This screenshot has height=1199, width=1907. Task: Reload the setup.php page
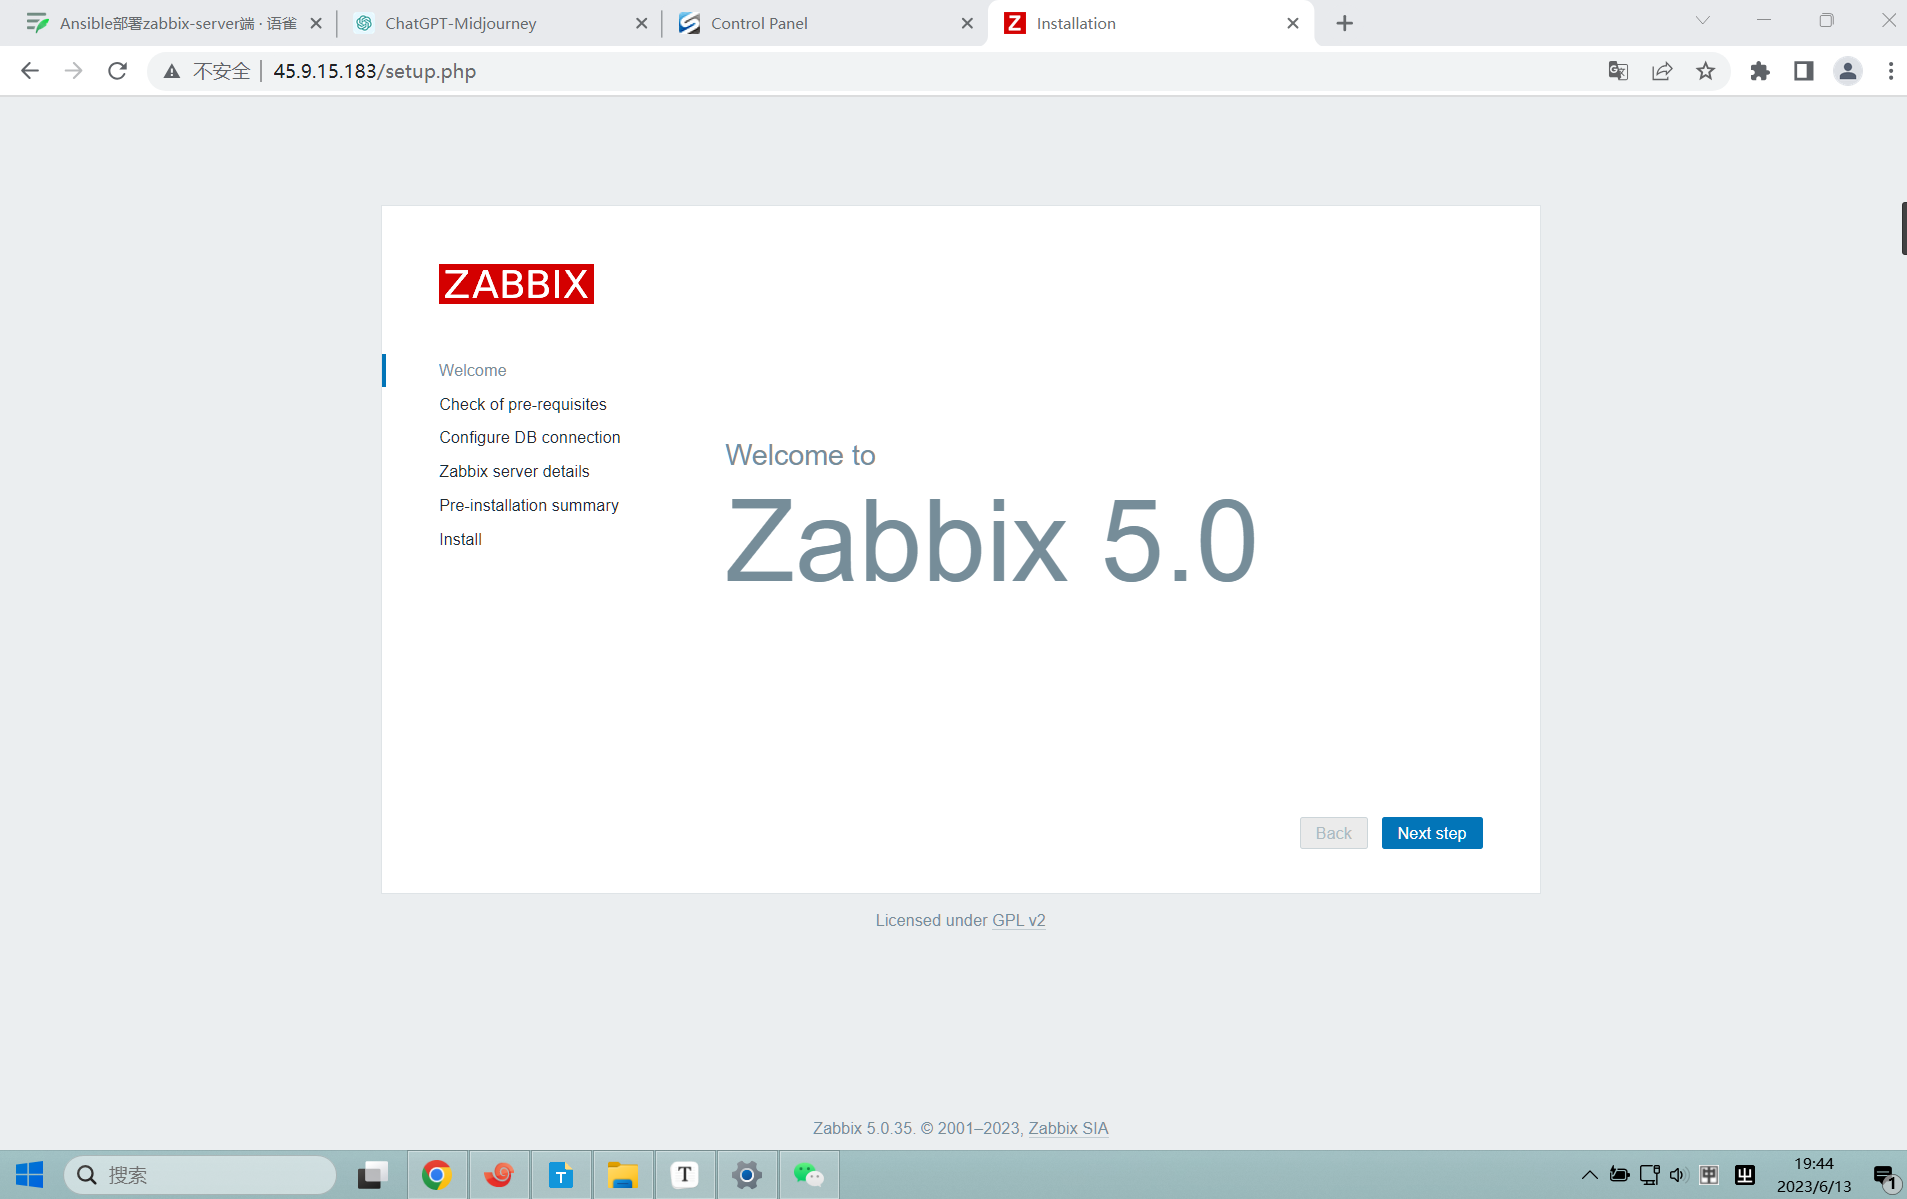117,71
